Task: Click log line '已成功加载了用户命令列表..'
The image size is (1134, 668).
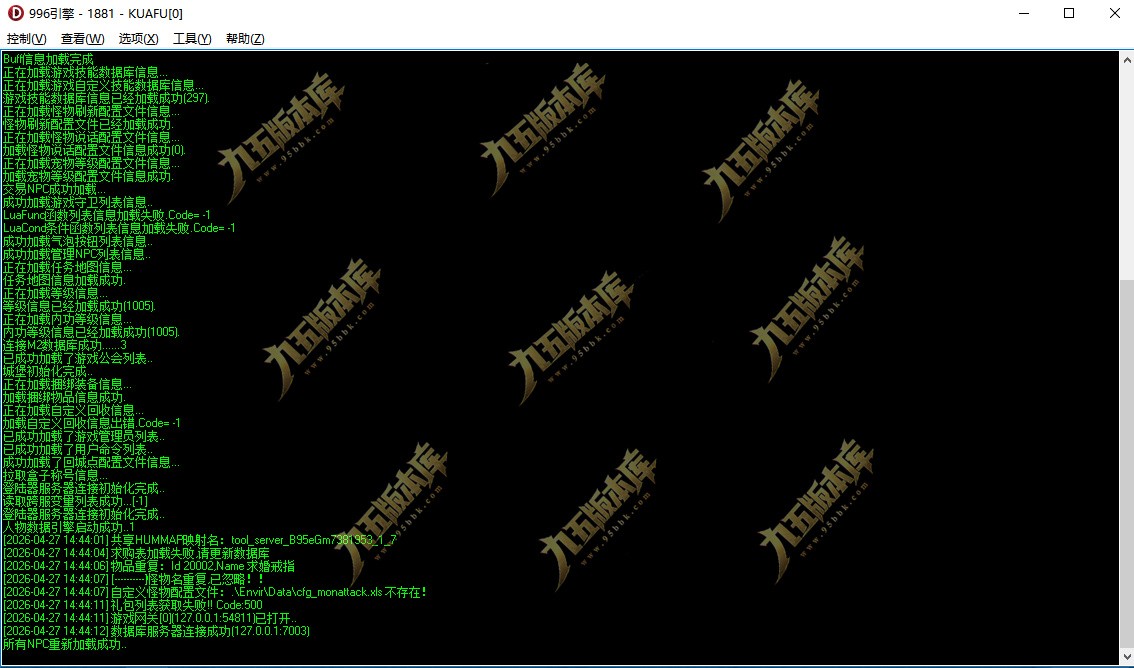Action: 77,450
